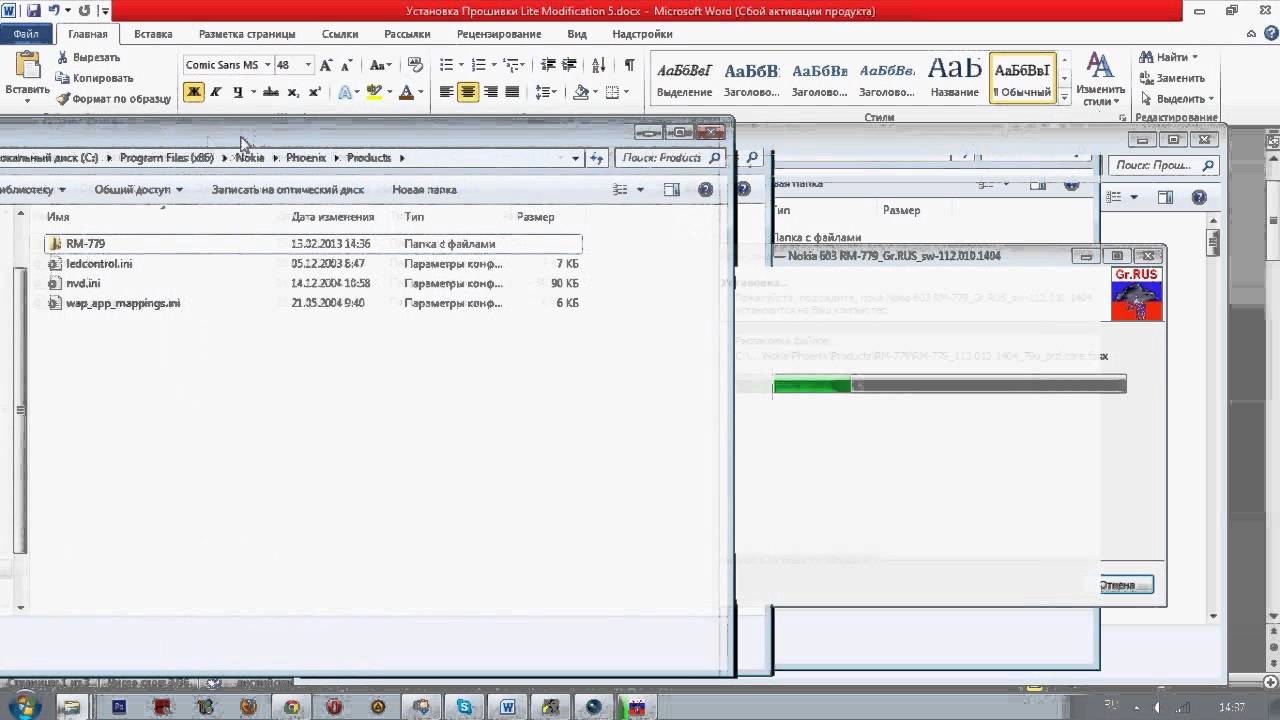The width and height of the screenshot is (1280, 720).
Task: Expand the bullets list dropdown
Action: (x=460, y=65)
